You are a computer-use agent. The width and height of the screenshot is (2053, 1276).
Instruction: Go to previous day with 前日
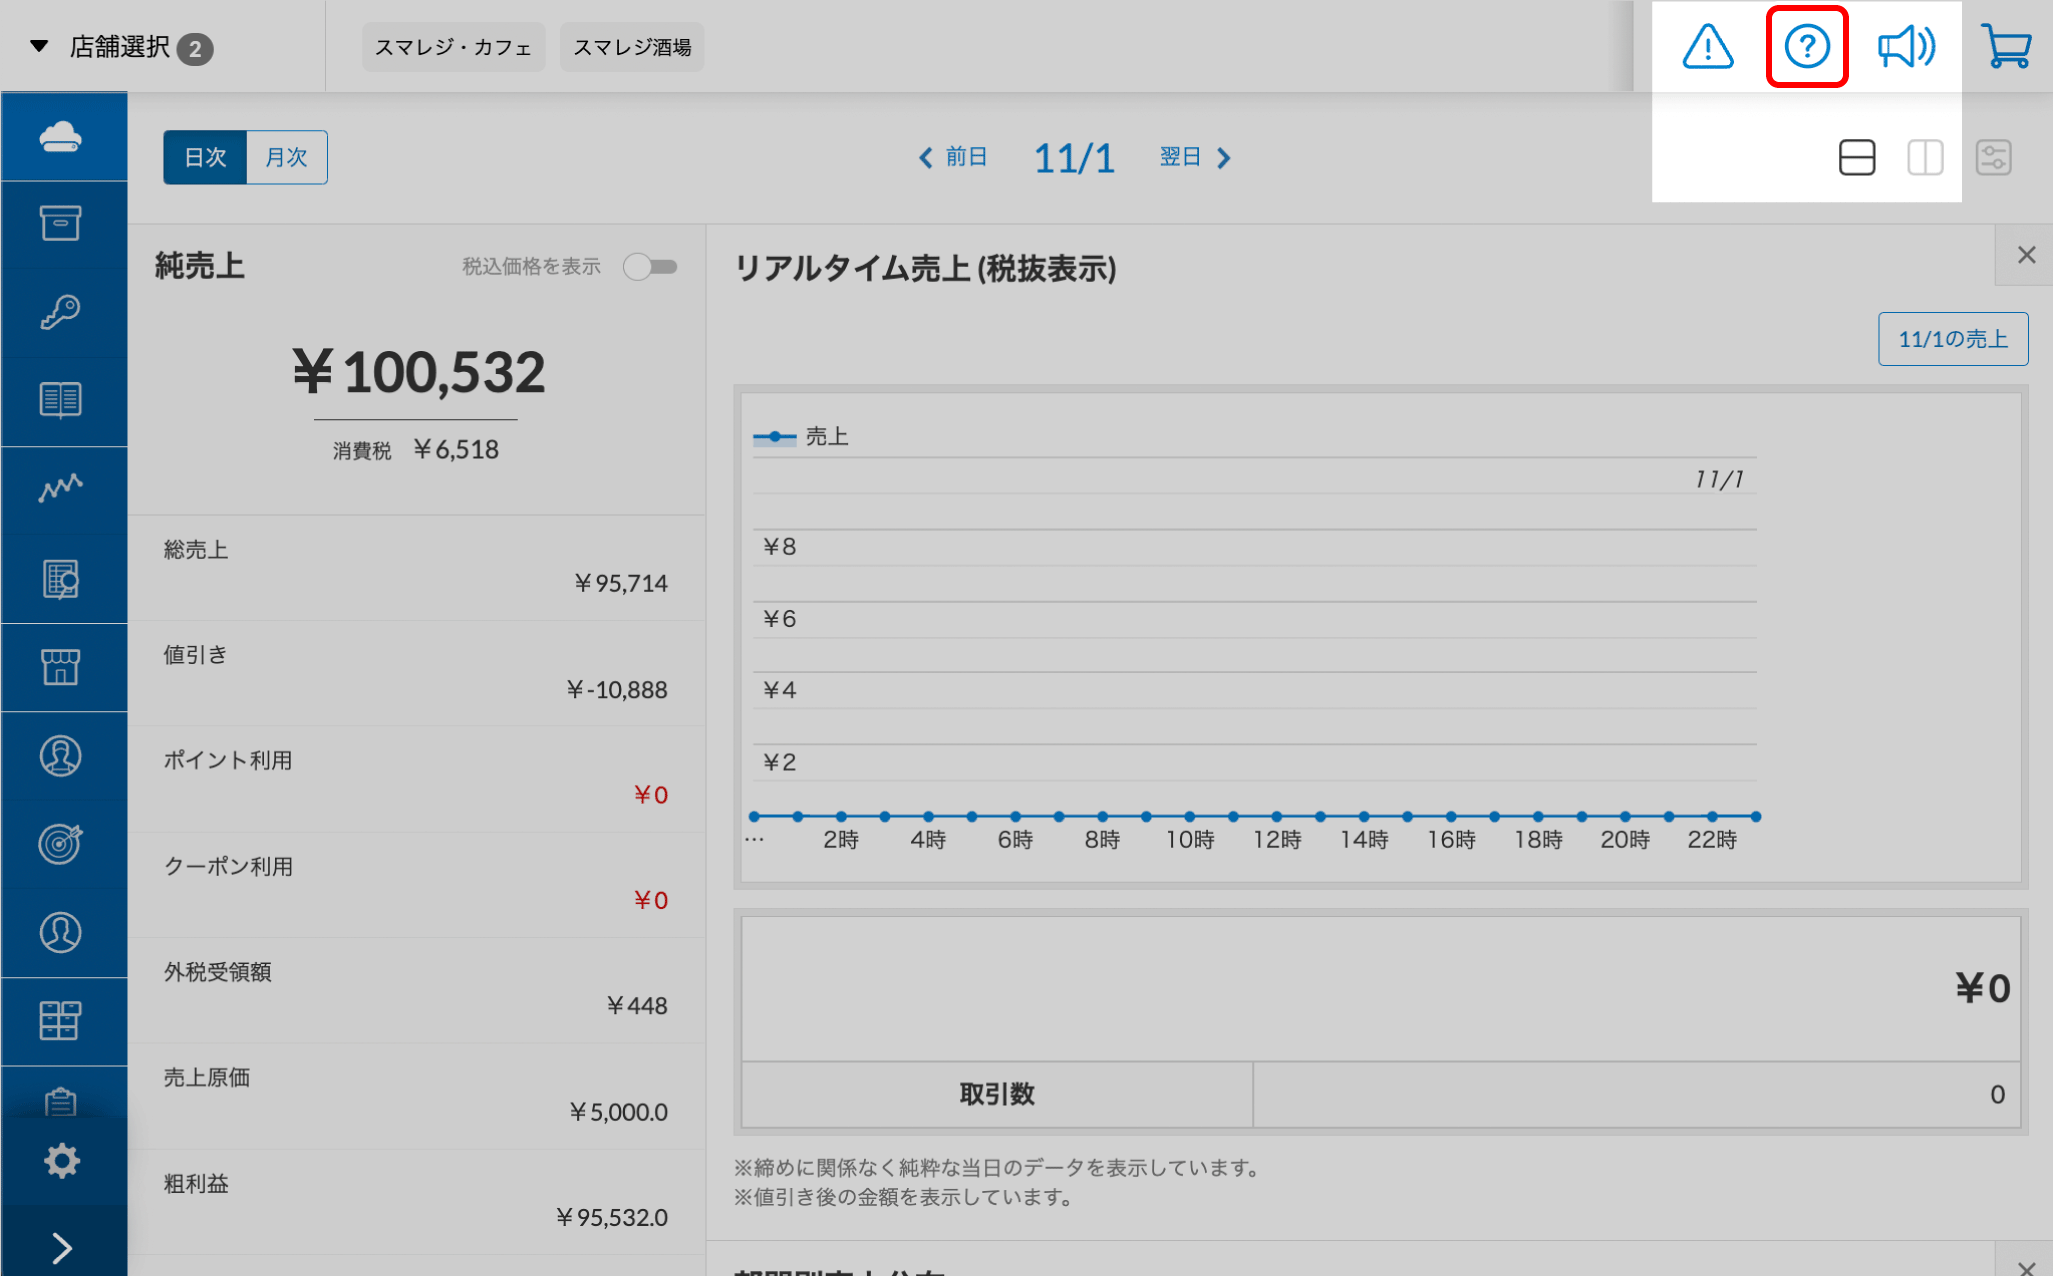[x=953, y=157]
